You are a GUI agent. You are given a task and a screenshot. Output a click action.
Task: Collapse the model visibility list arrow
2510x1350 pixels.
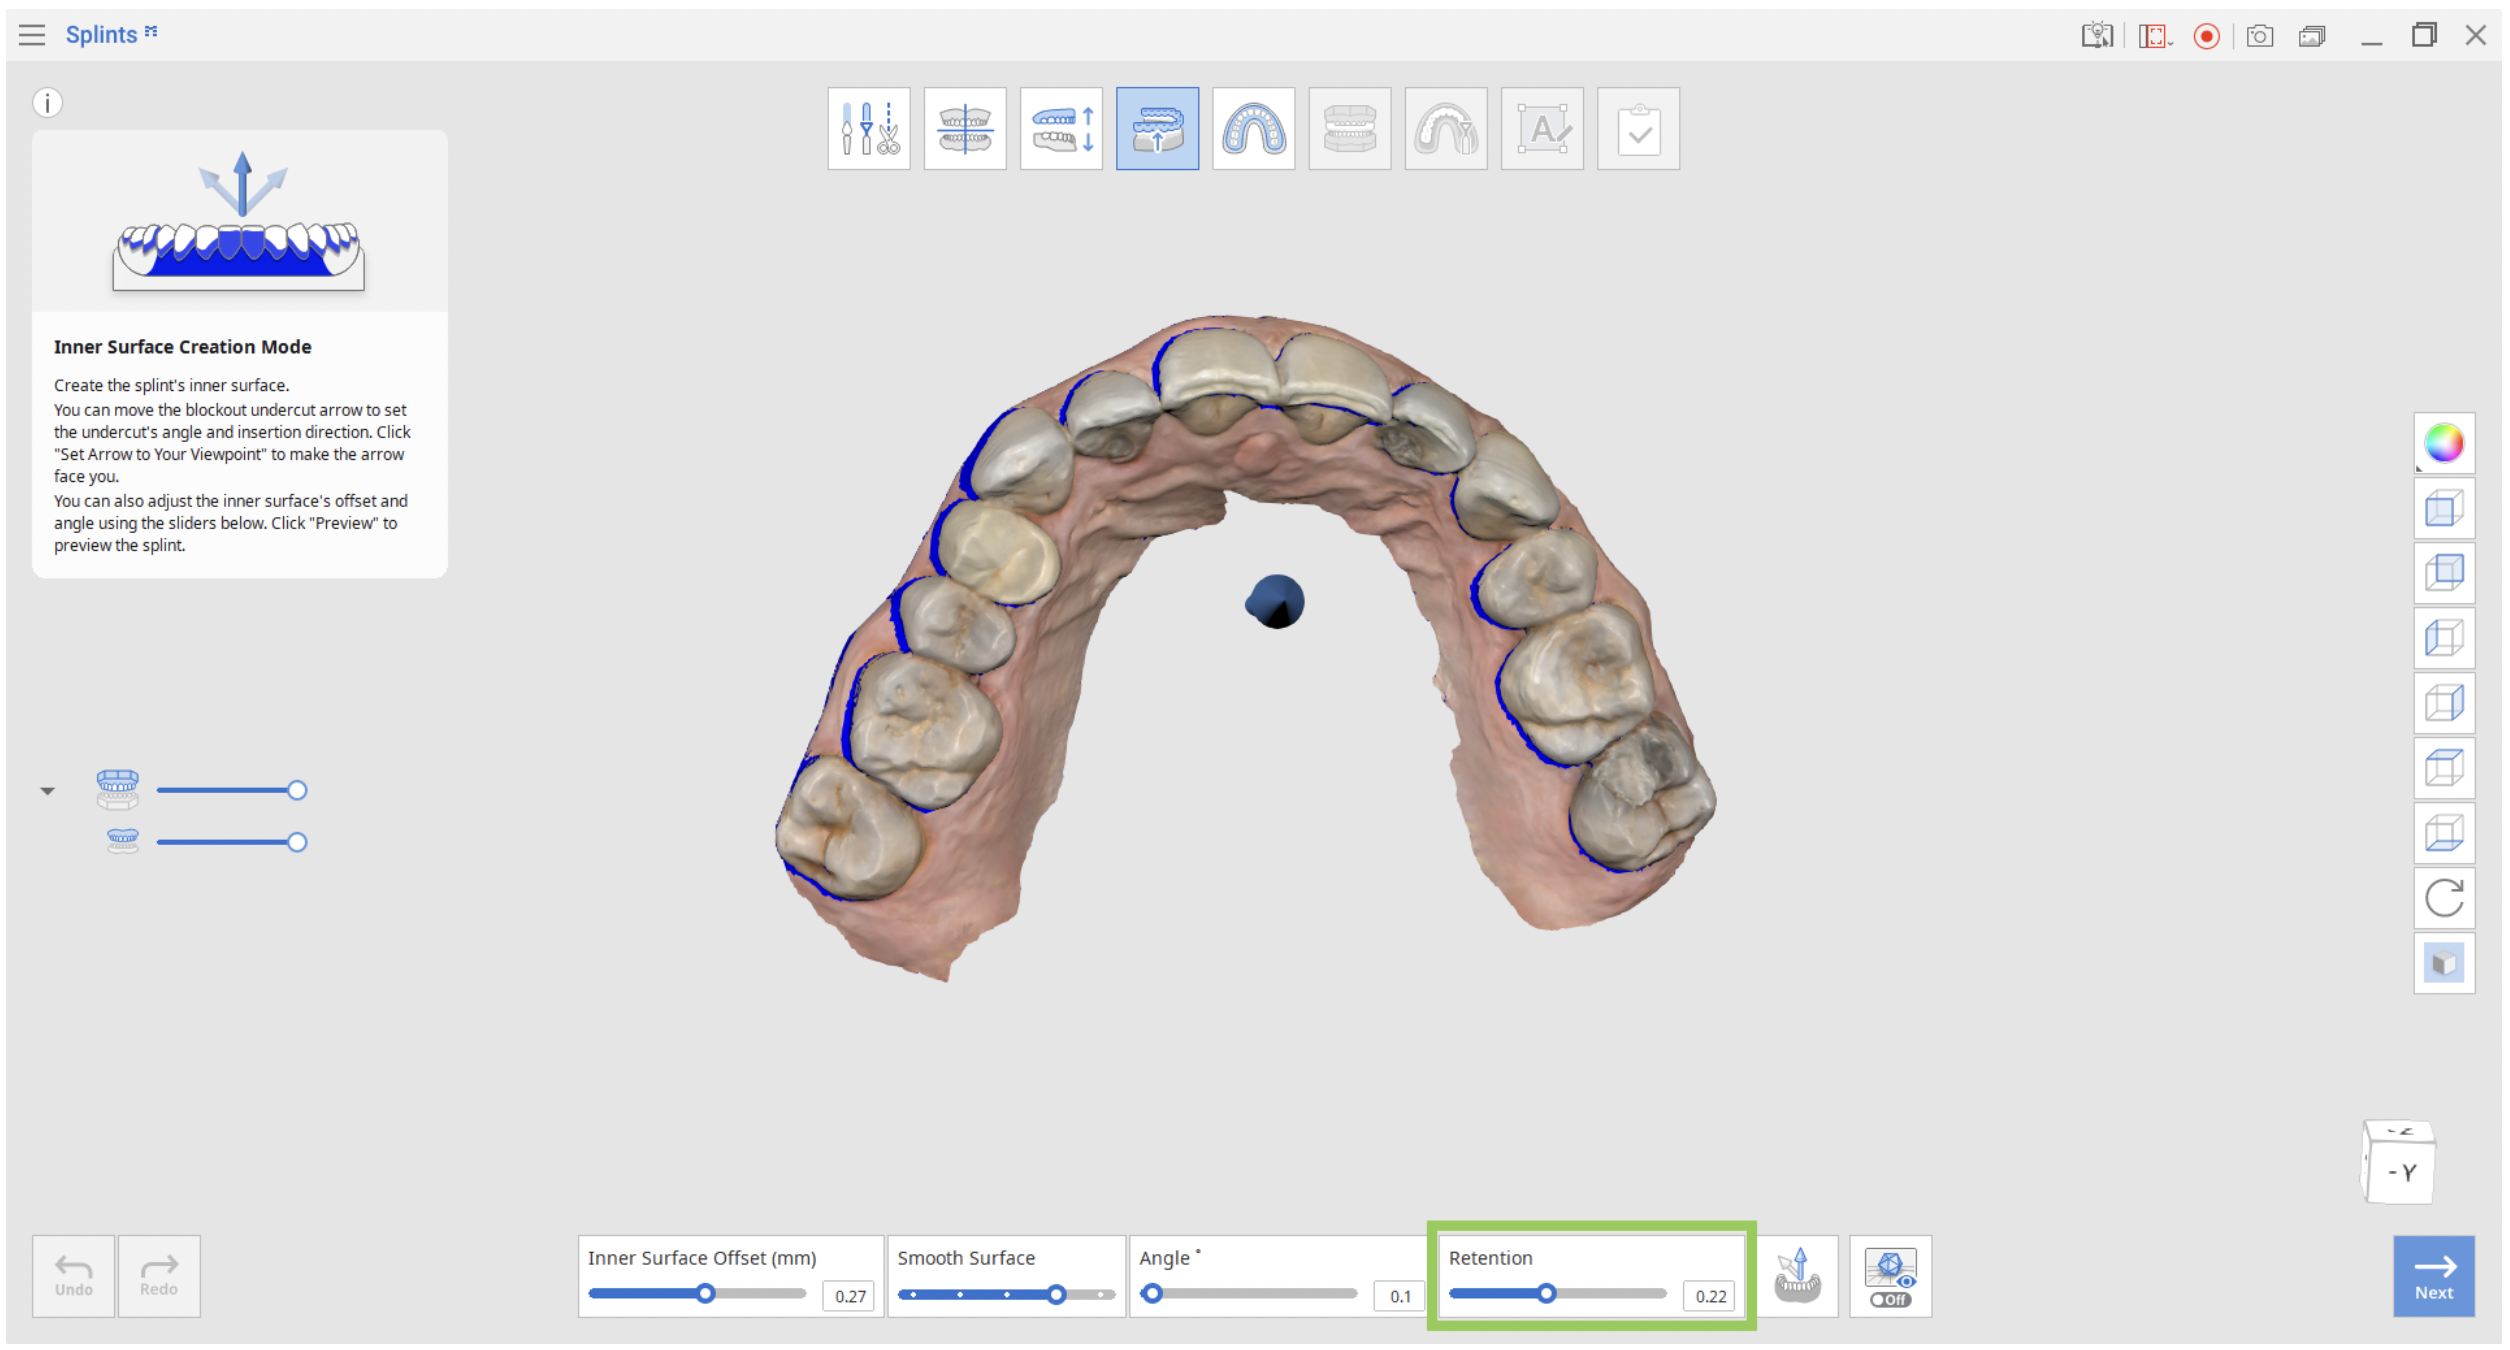click(x=47, y=791)
